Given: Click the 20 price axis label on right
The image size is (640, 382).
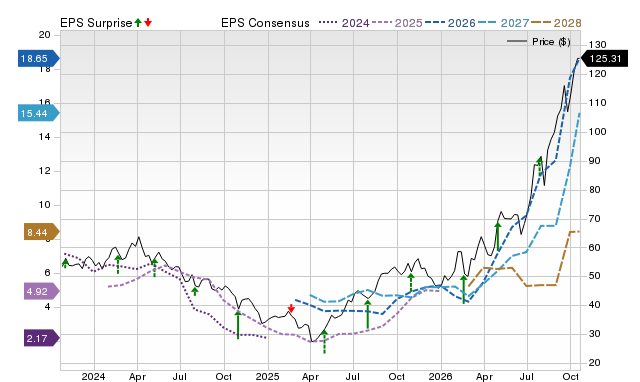Looking at the screenshot, I should pyautogui.click(x=594, y=363).
